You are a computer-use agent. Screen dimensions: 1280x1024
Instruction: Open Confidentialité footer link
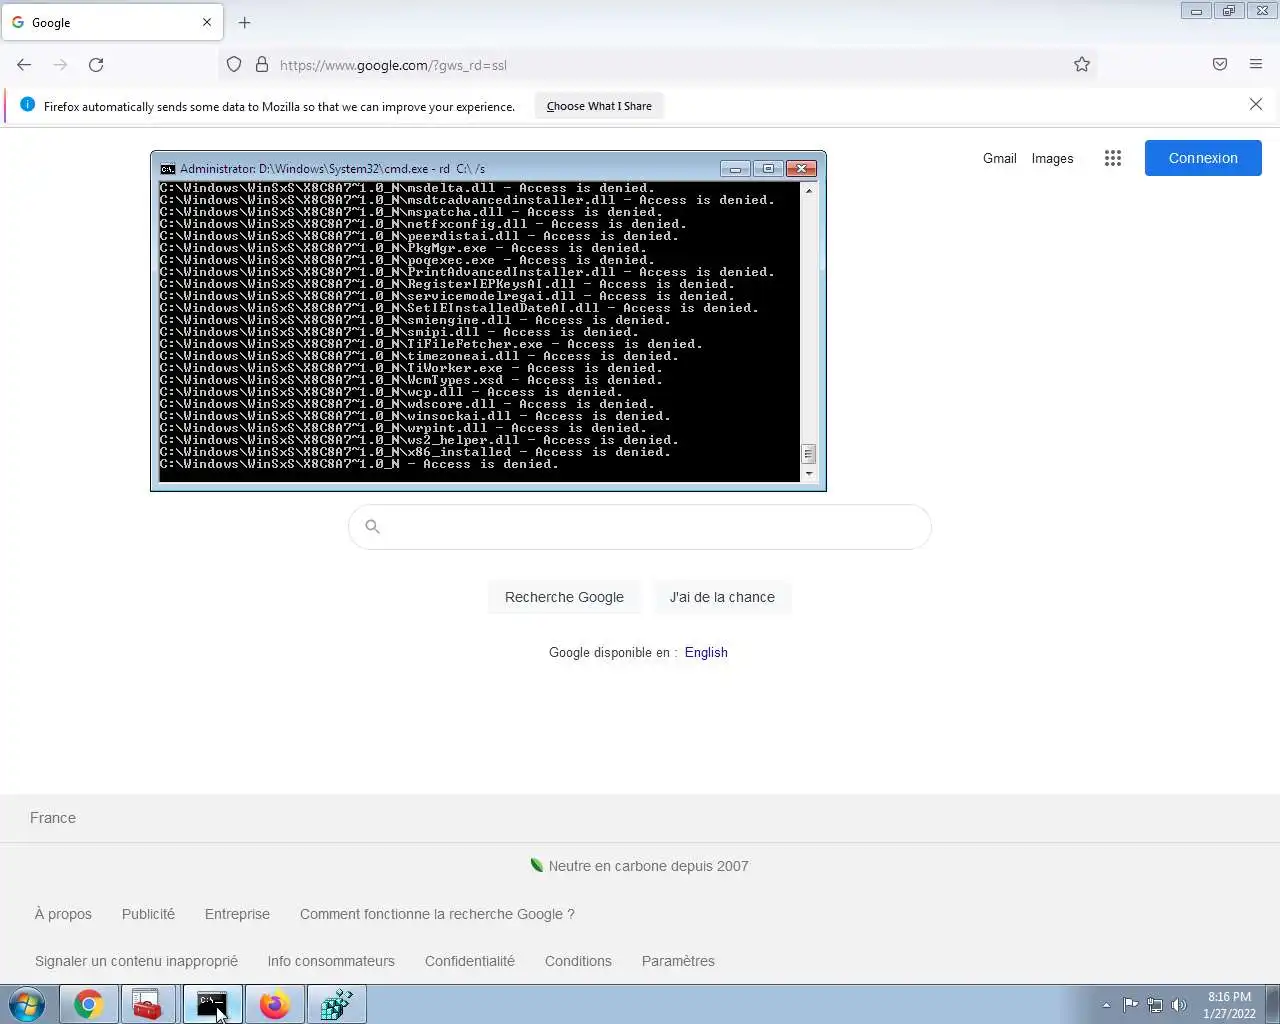click(470, 961)
